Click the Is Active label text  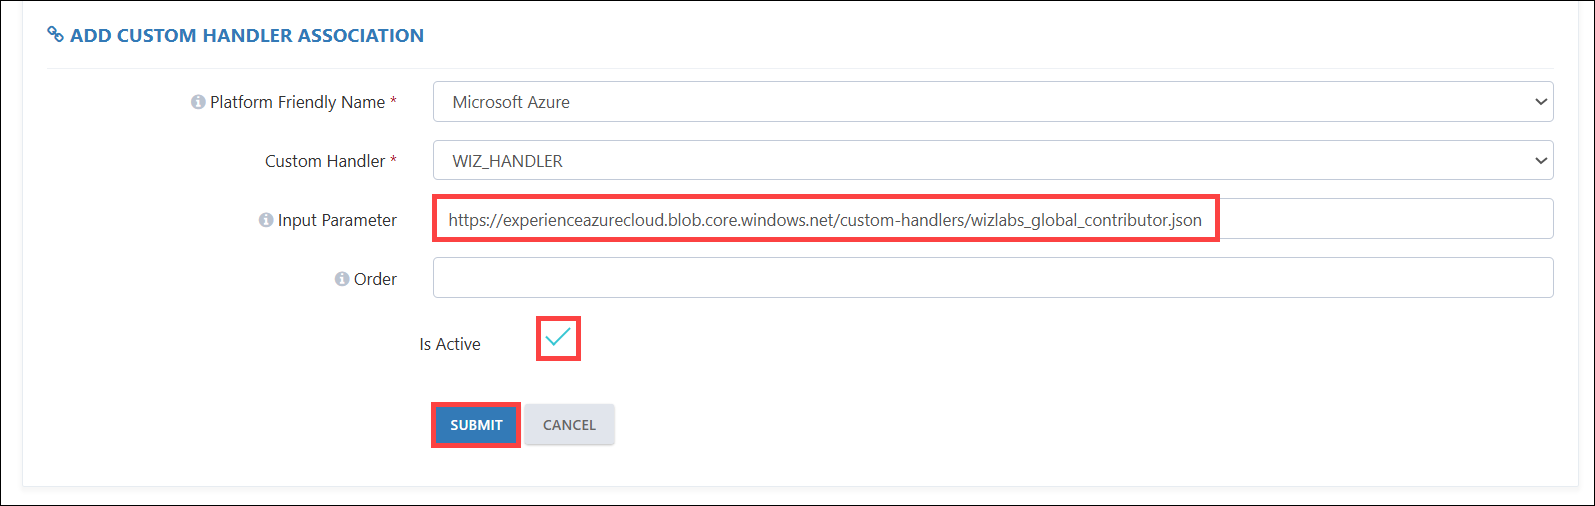tap(450, 344)
